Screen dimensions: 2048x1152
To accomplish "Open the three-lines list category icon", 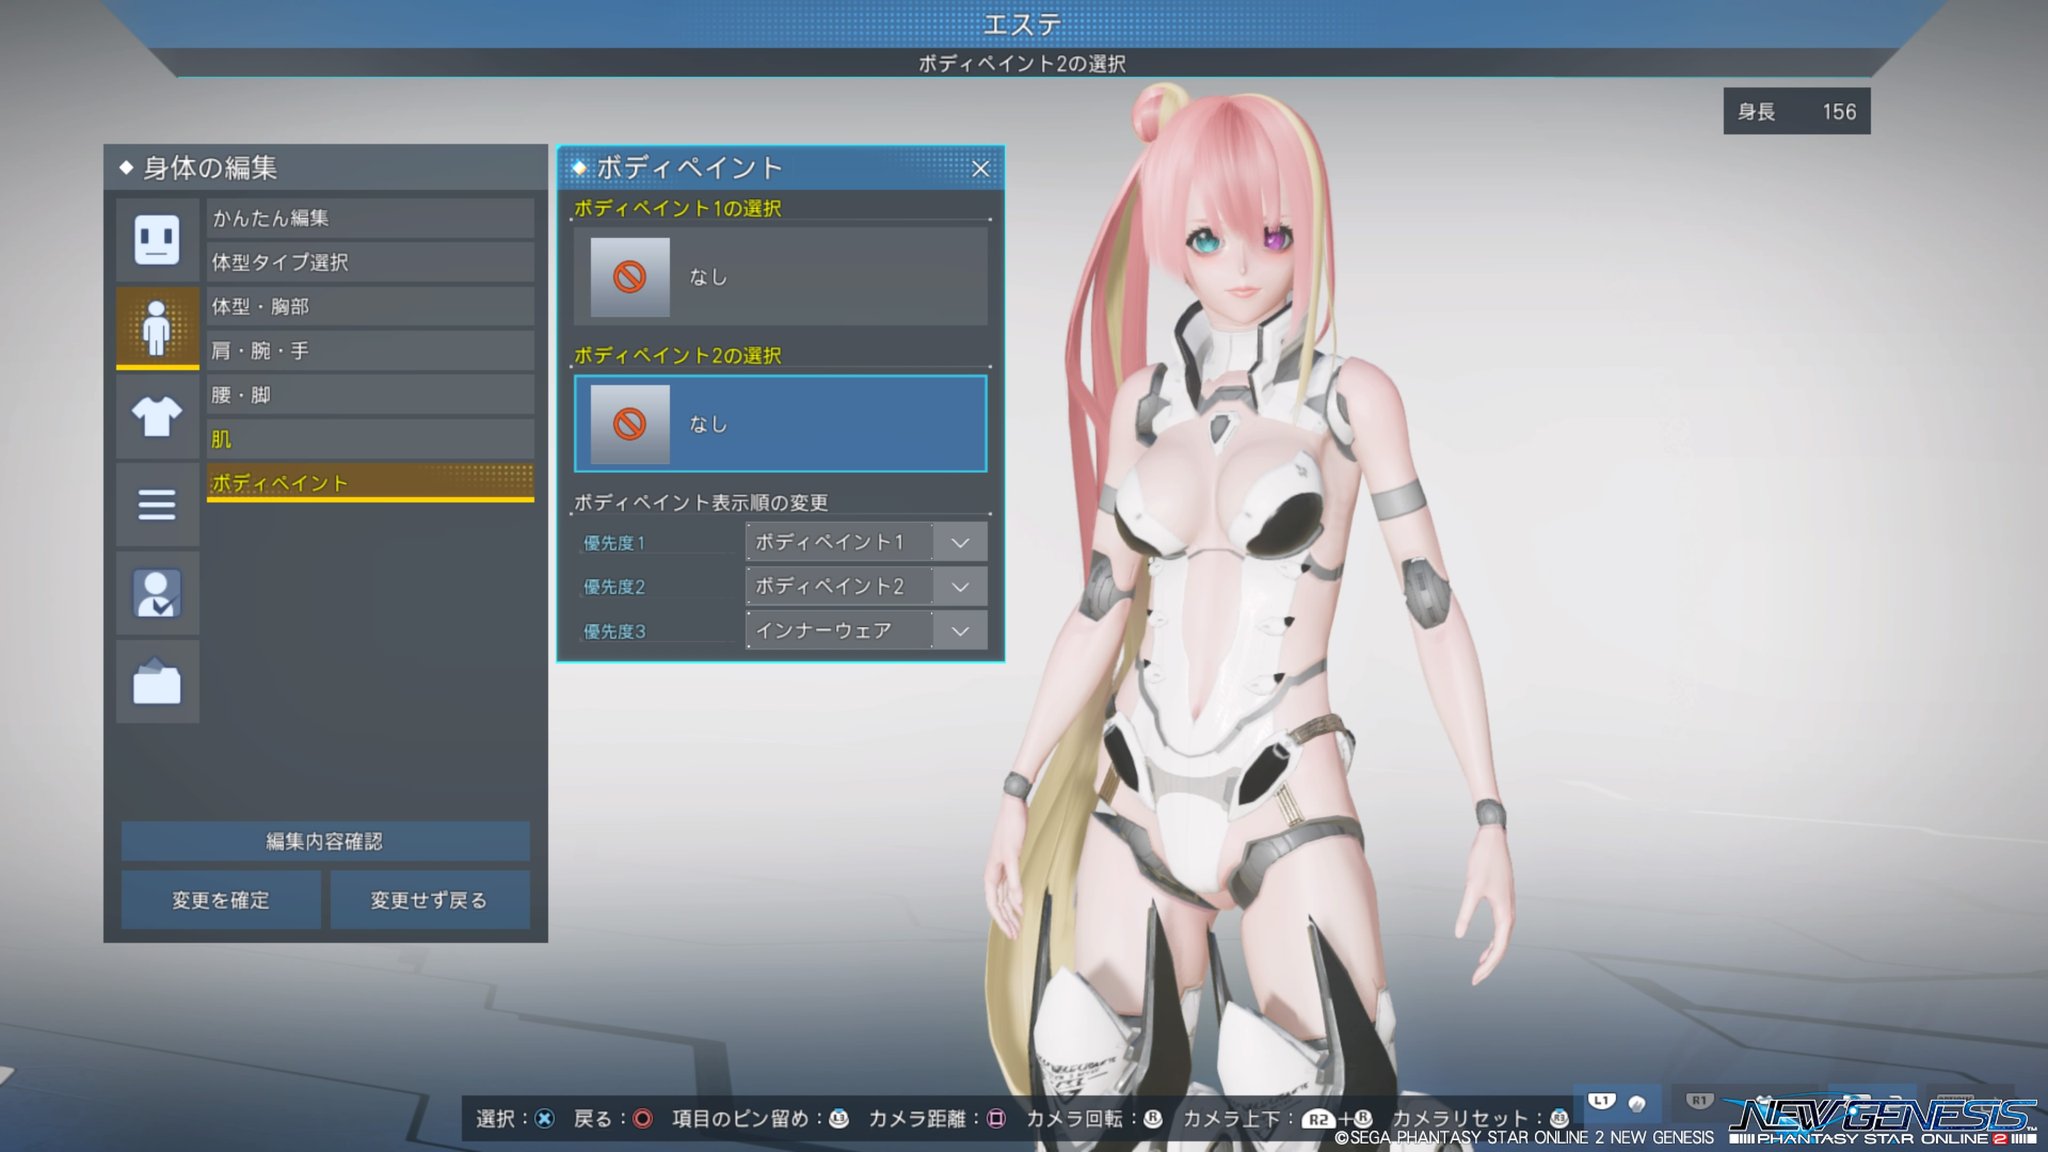I will coord(157,504).
